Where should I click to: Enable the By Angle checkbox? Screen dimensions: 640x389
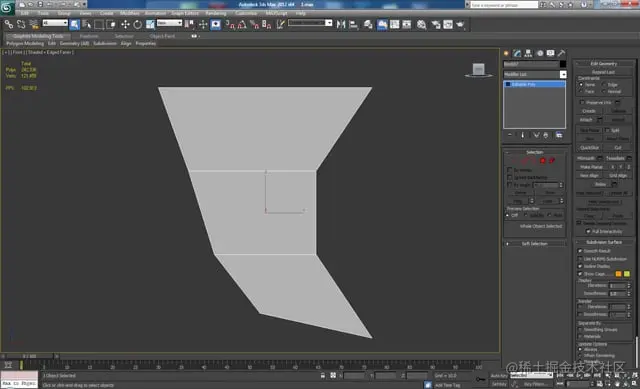[x=509, y=185]
